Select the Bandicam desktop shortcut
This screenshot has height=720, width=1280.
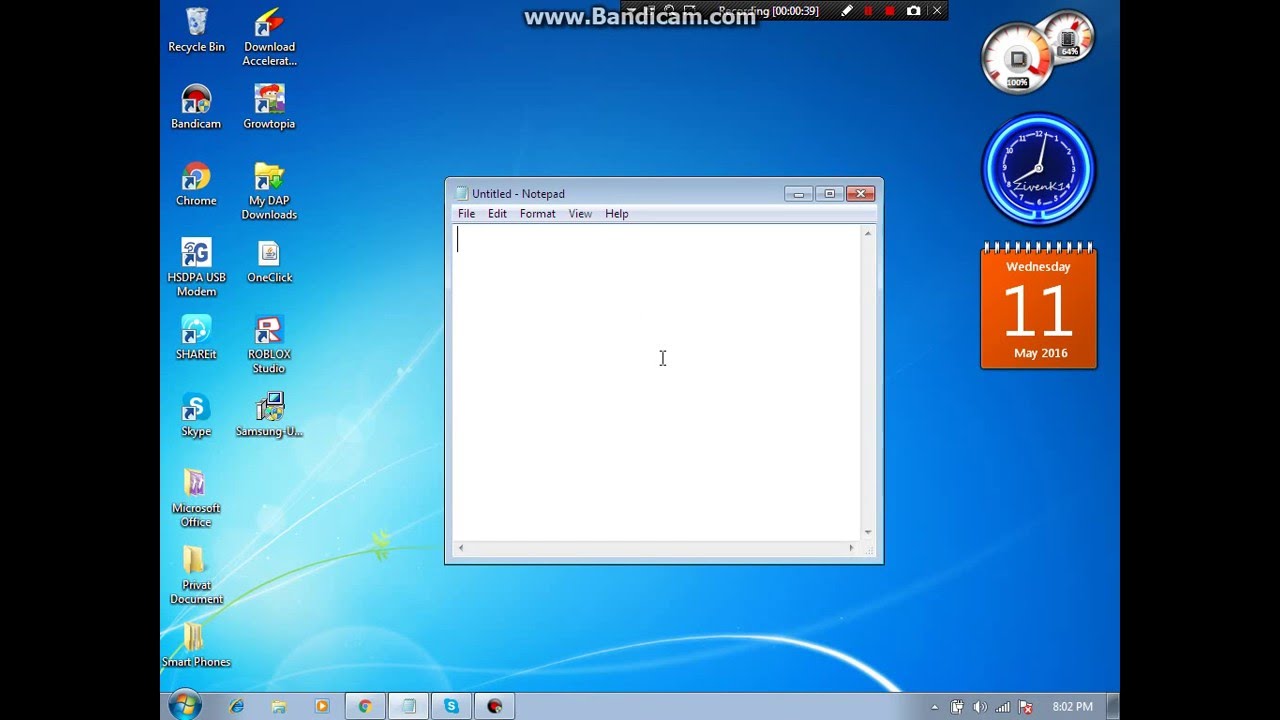196,107
